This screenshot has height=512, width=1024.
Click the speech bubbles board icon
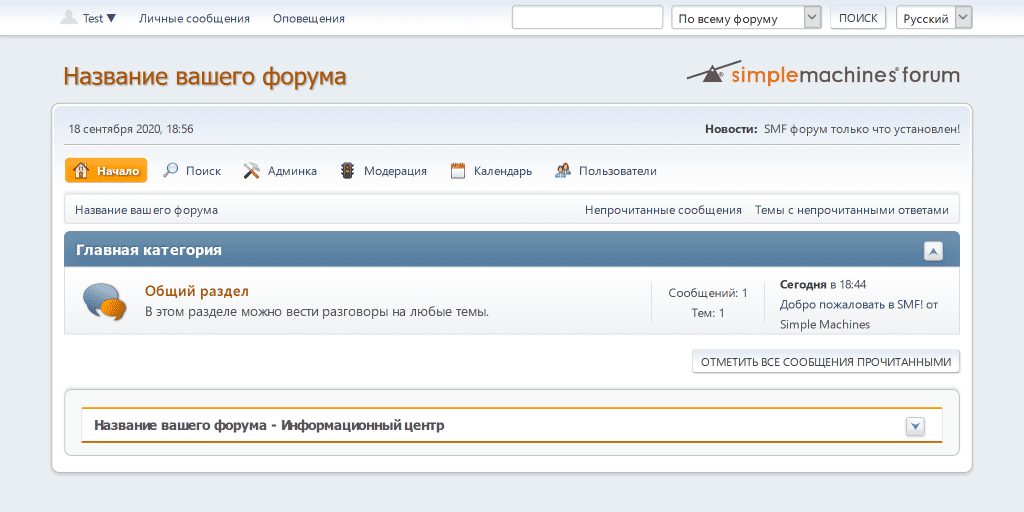(x=104, y=300)
